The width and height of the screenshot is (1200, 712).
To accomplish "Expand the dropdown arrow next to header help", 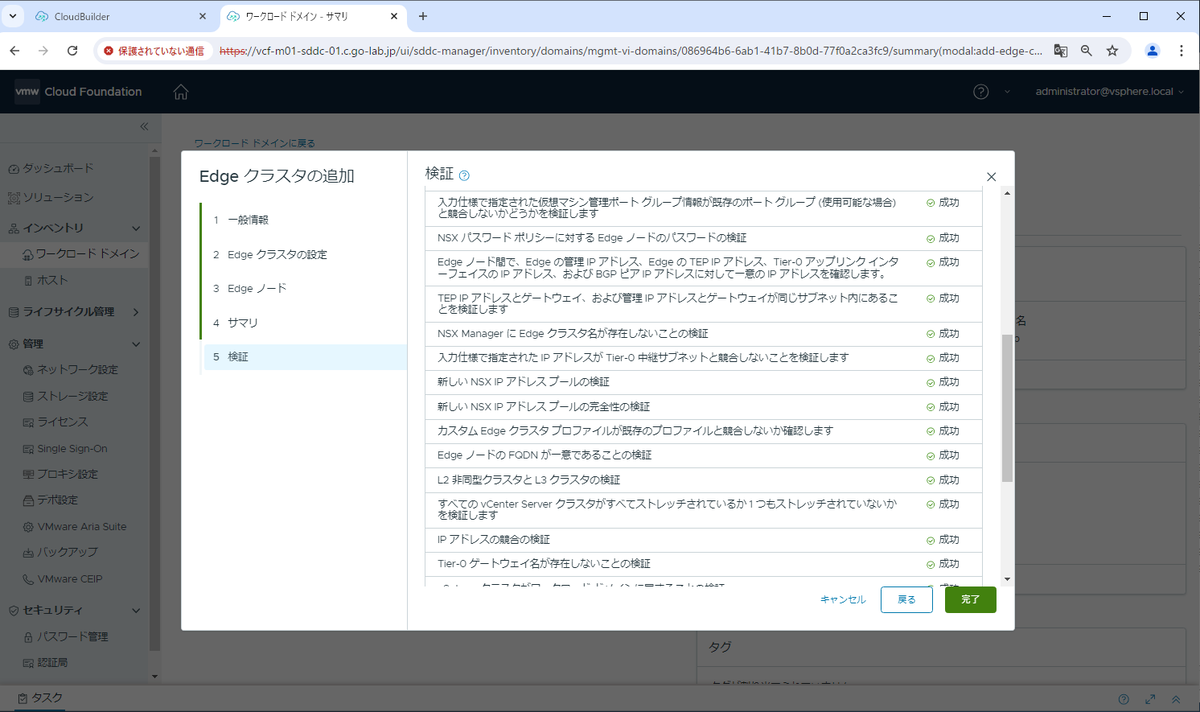I will click(1006, 92).
